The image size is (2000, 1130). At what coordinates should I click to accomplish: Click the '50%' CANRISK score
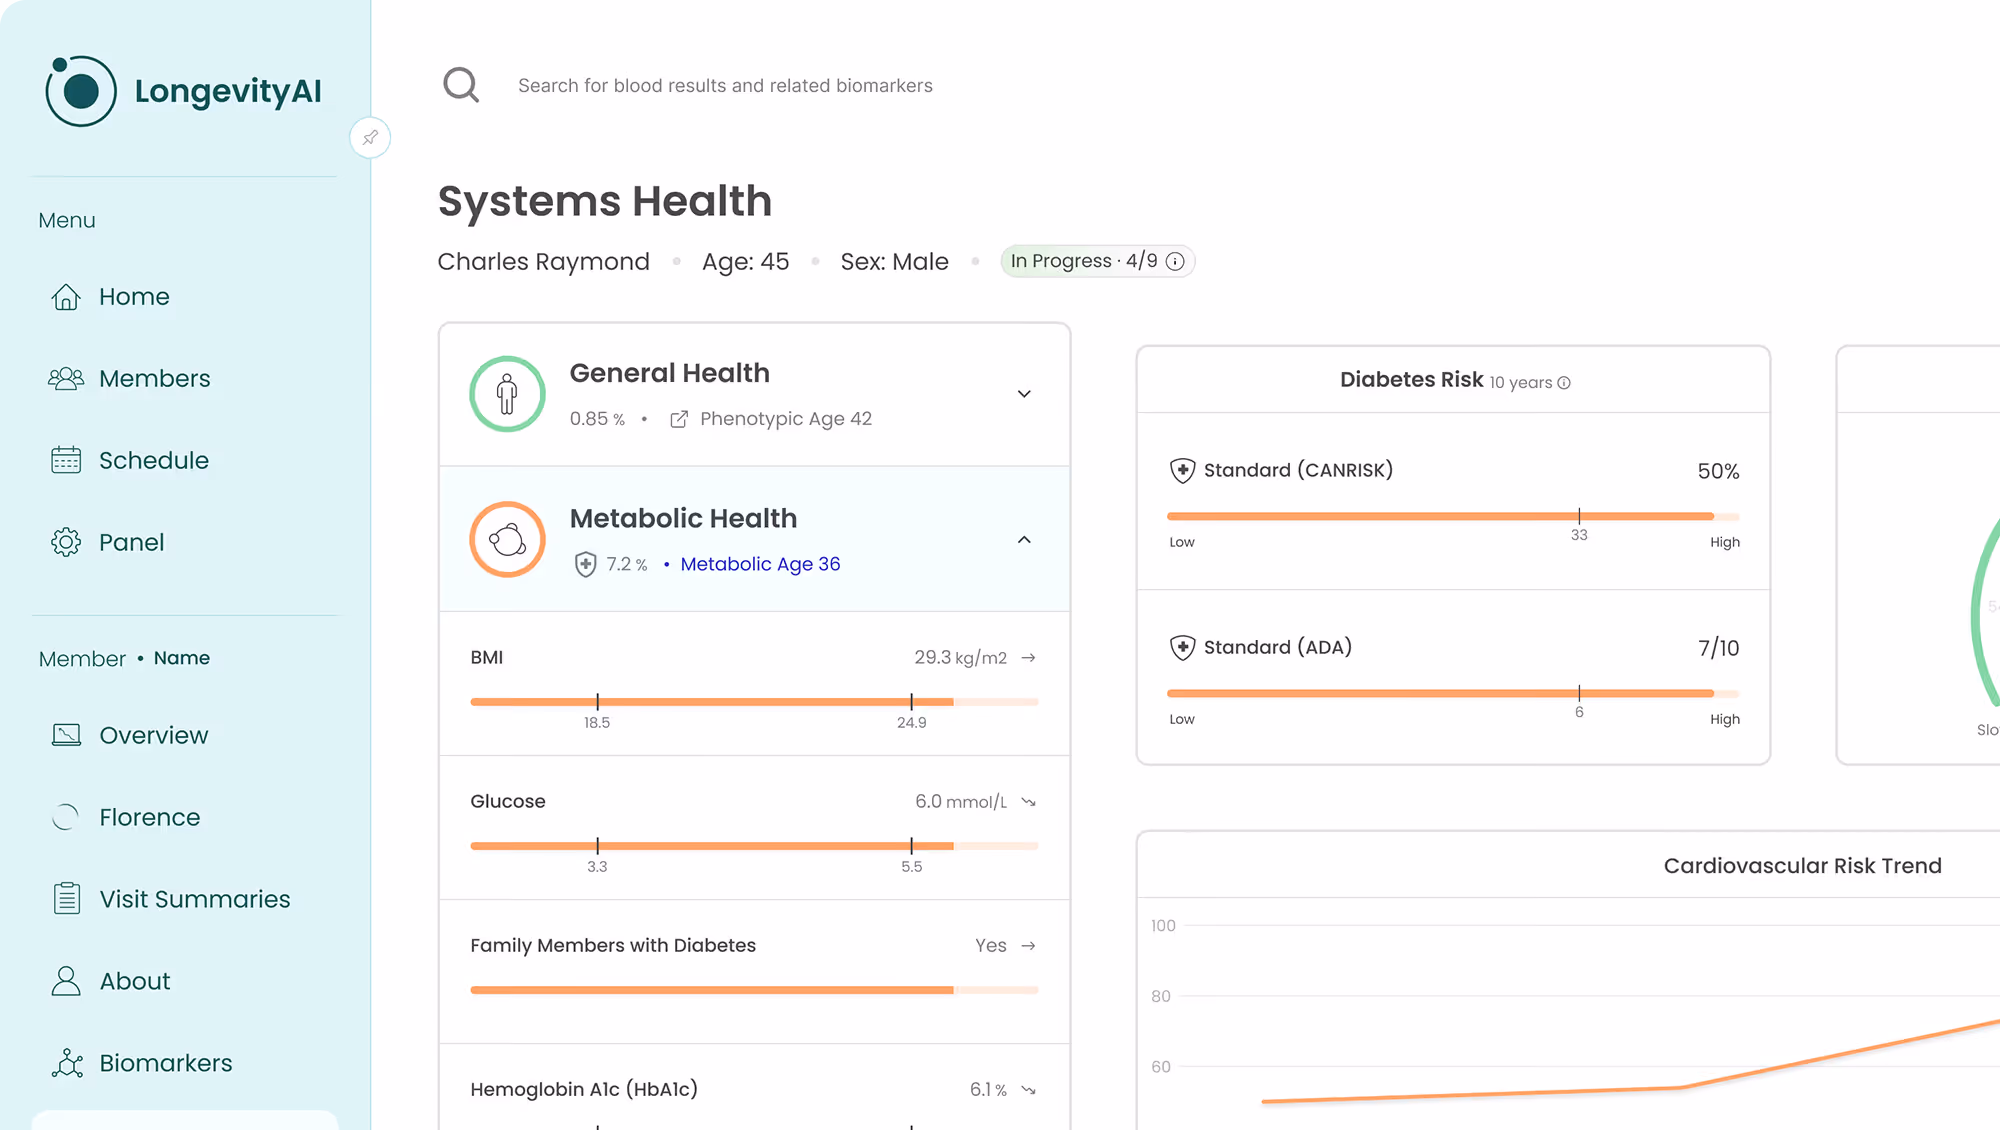pyautogui.click(x=1718, y=471)
